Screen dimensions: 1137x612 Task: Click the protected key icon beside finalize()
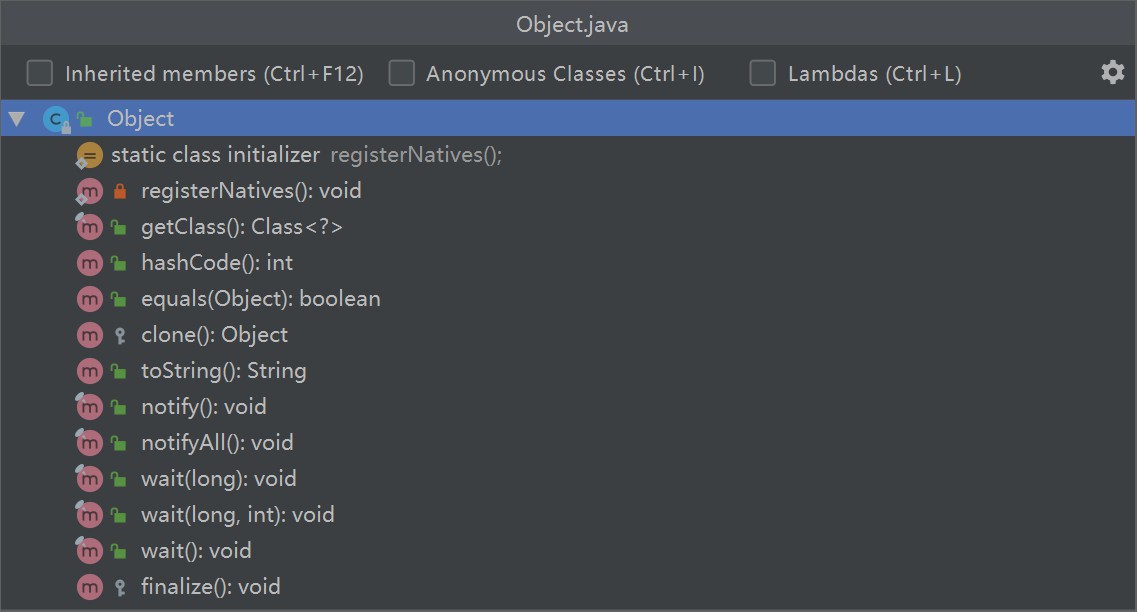(x=120, y=587)
